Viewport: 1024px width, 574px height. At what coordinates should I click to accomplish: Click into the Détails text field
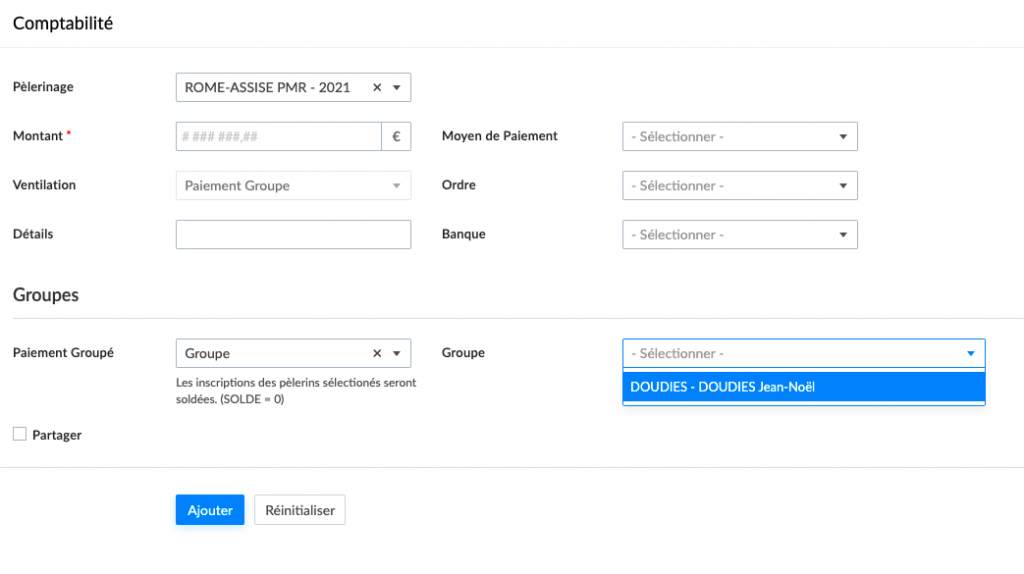click(293, 235)
